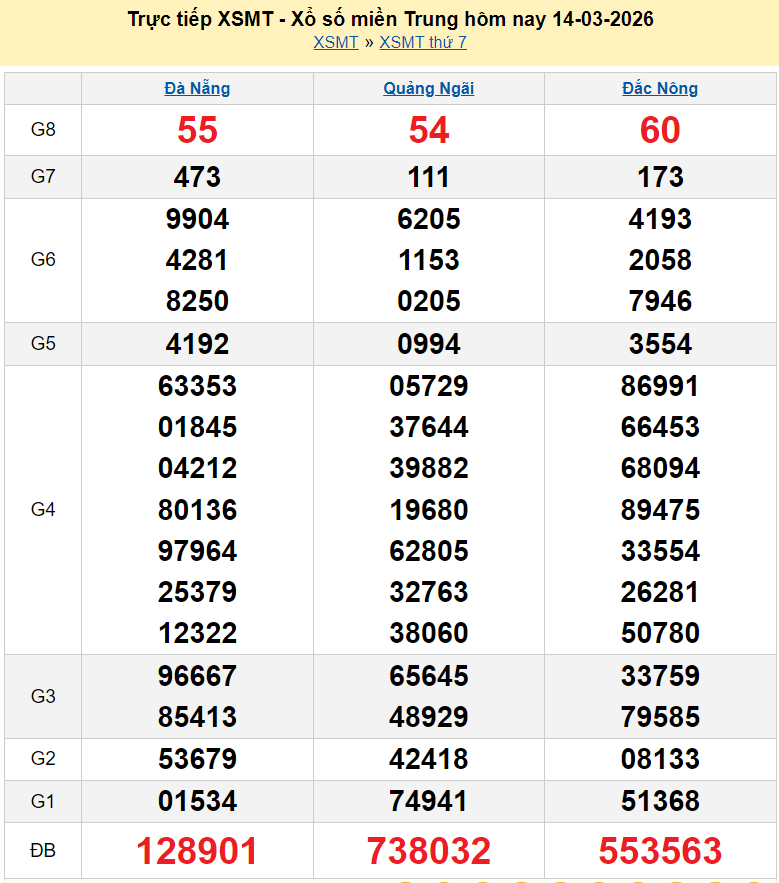779x883 pixels.
Task: Select Đắc Nông special prize 553563
Action: coord(660,851)
